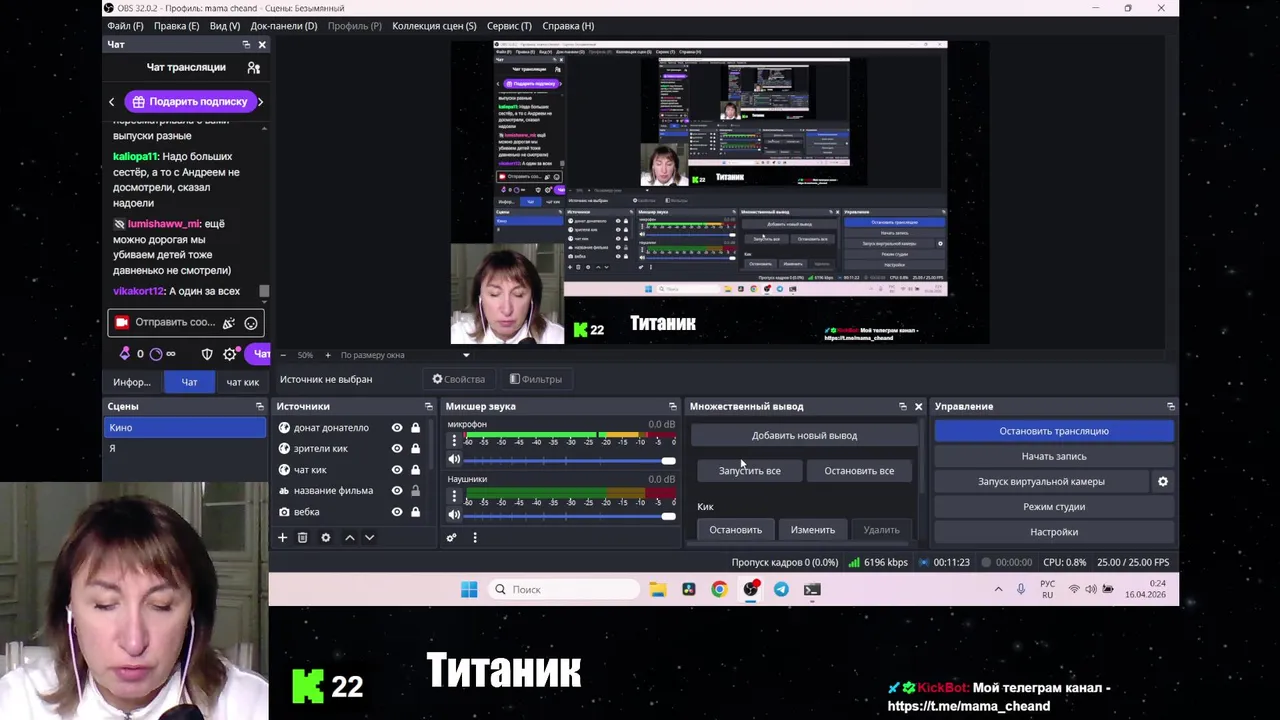The height and width of the screenshot is (720, 1280).
Task: Toggle lock on вебка source
Action: click(415, 512)
